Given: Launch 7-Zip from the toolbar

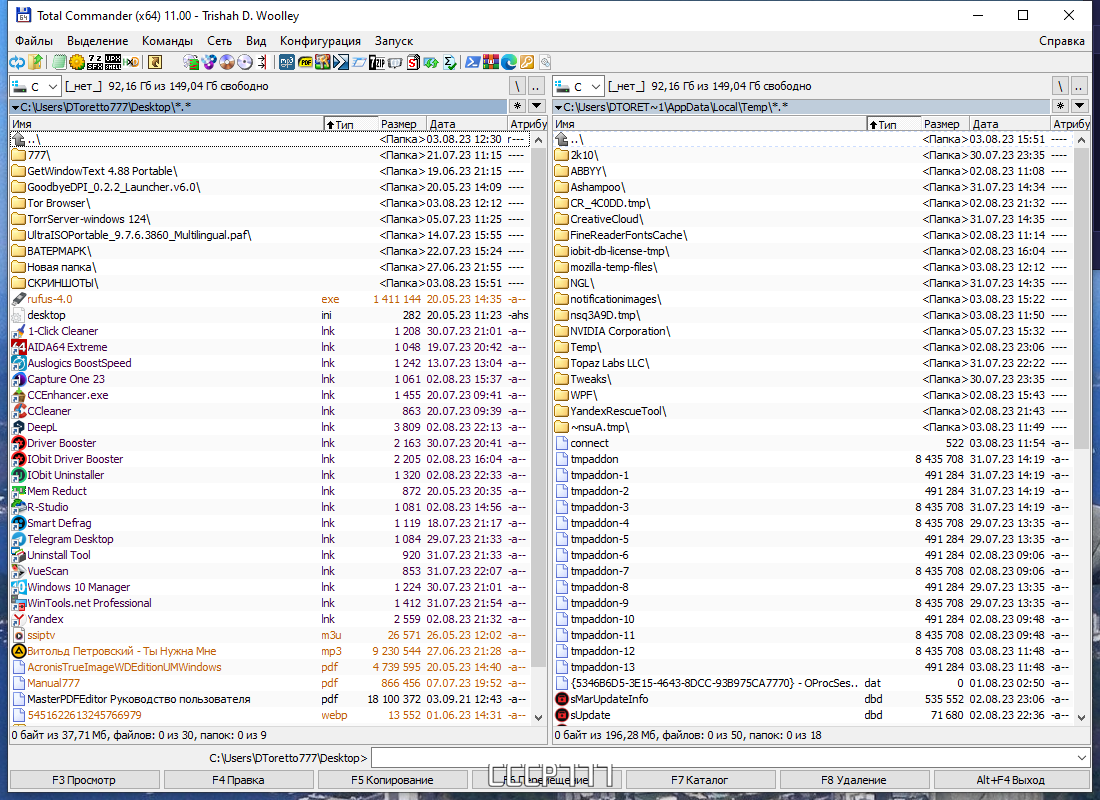Looking at the screenshot, I should click(x=377, y=62).
